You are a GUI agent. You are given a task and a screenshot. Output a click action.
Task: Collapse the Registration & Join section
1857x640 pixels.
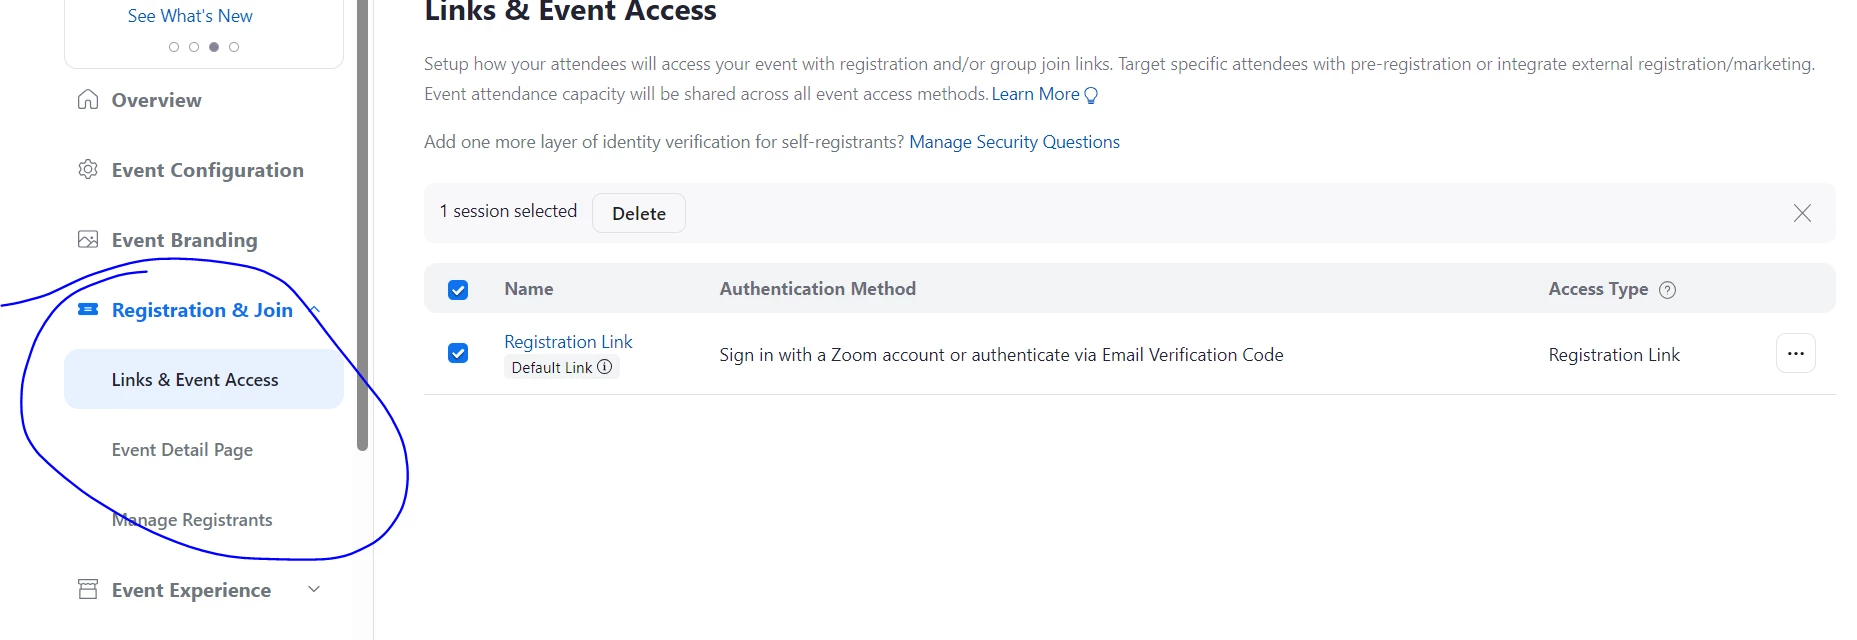coord(315,310)
